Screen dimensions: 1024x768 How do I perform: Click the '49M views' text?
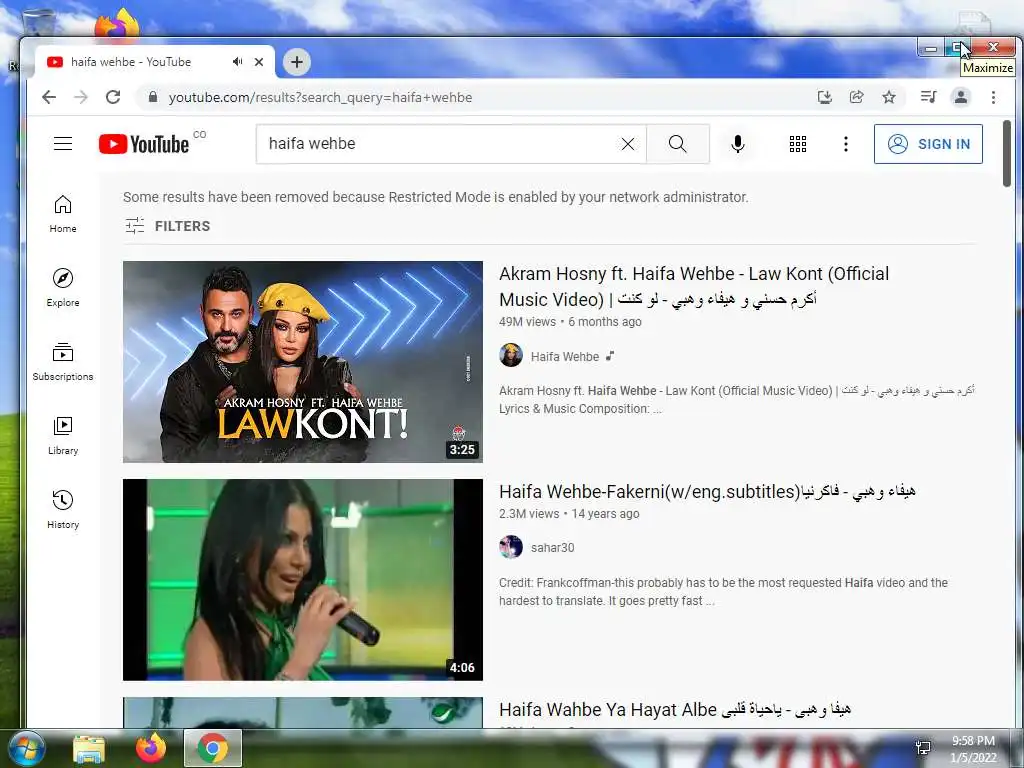528,322
